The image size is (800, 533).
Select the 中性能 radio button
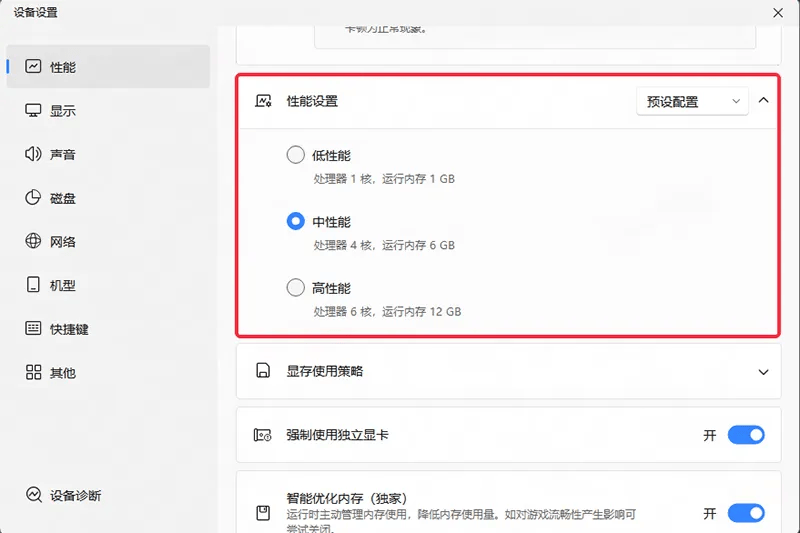[295, 222]
